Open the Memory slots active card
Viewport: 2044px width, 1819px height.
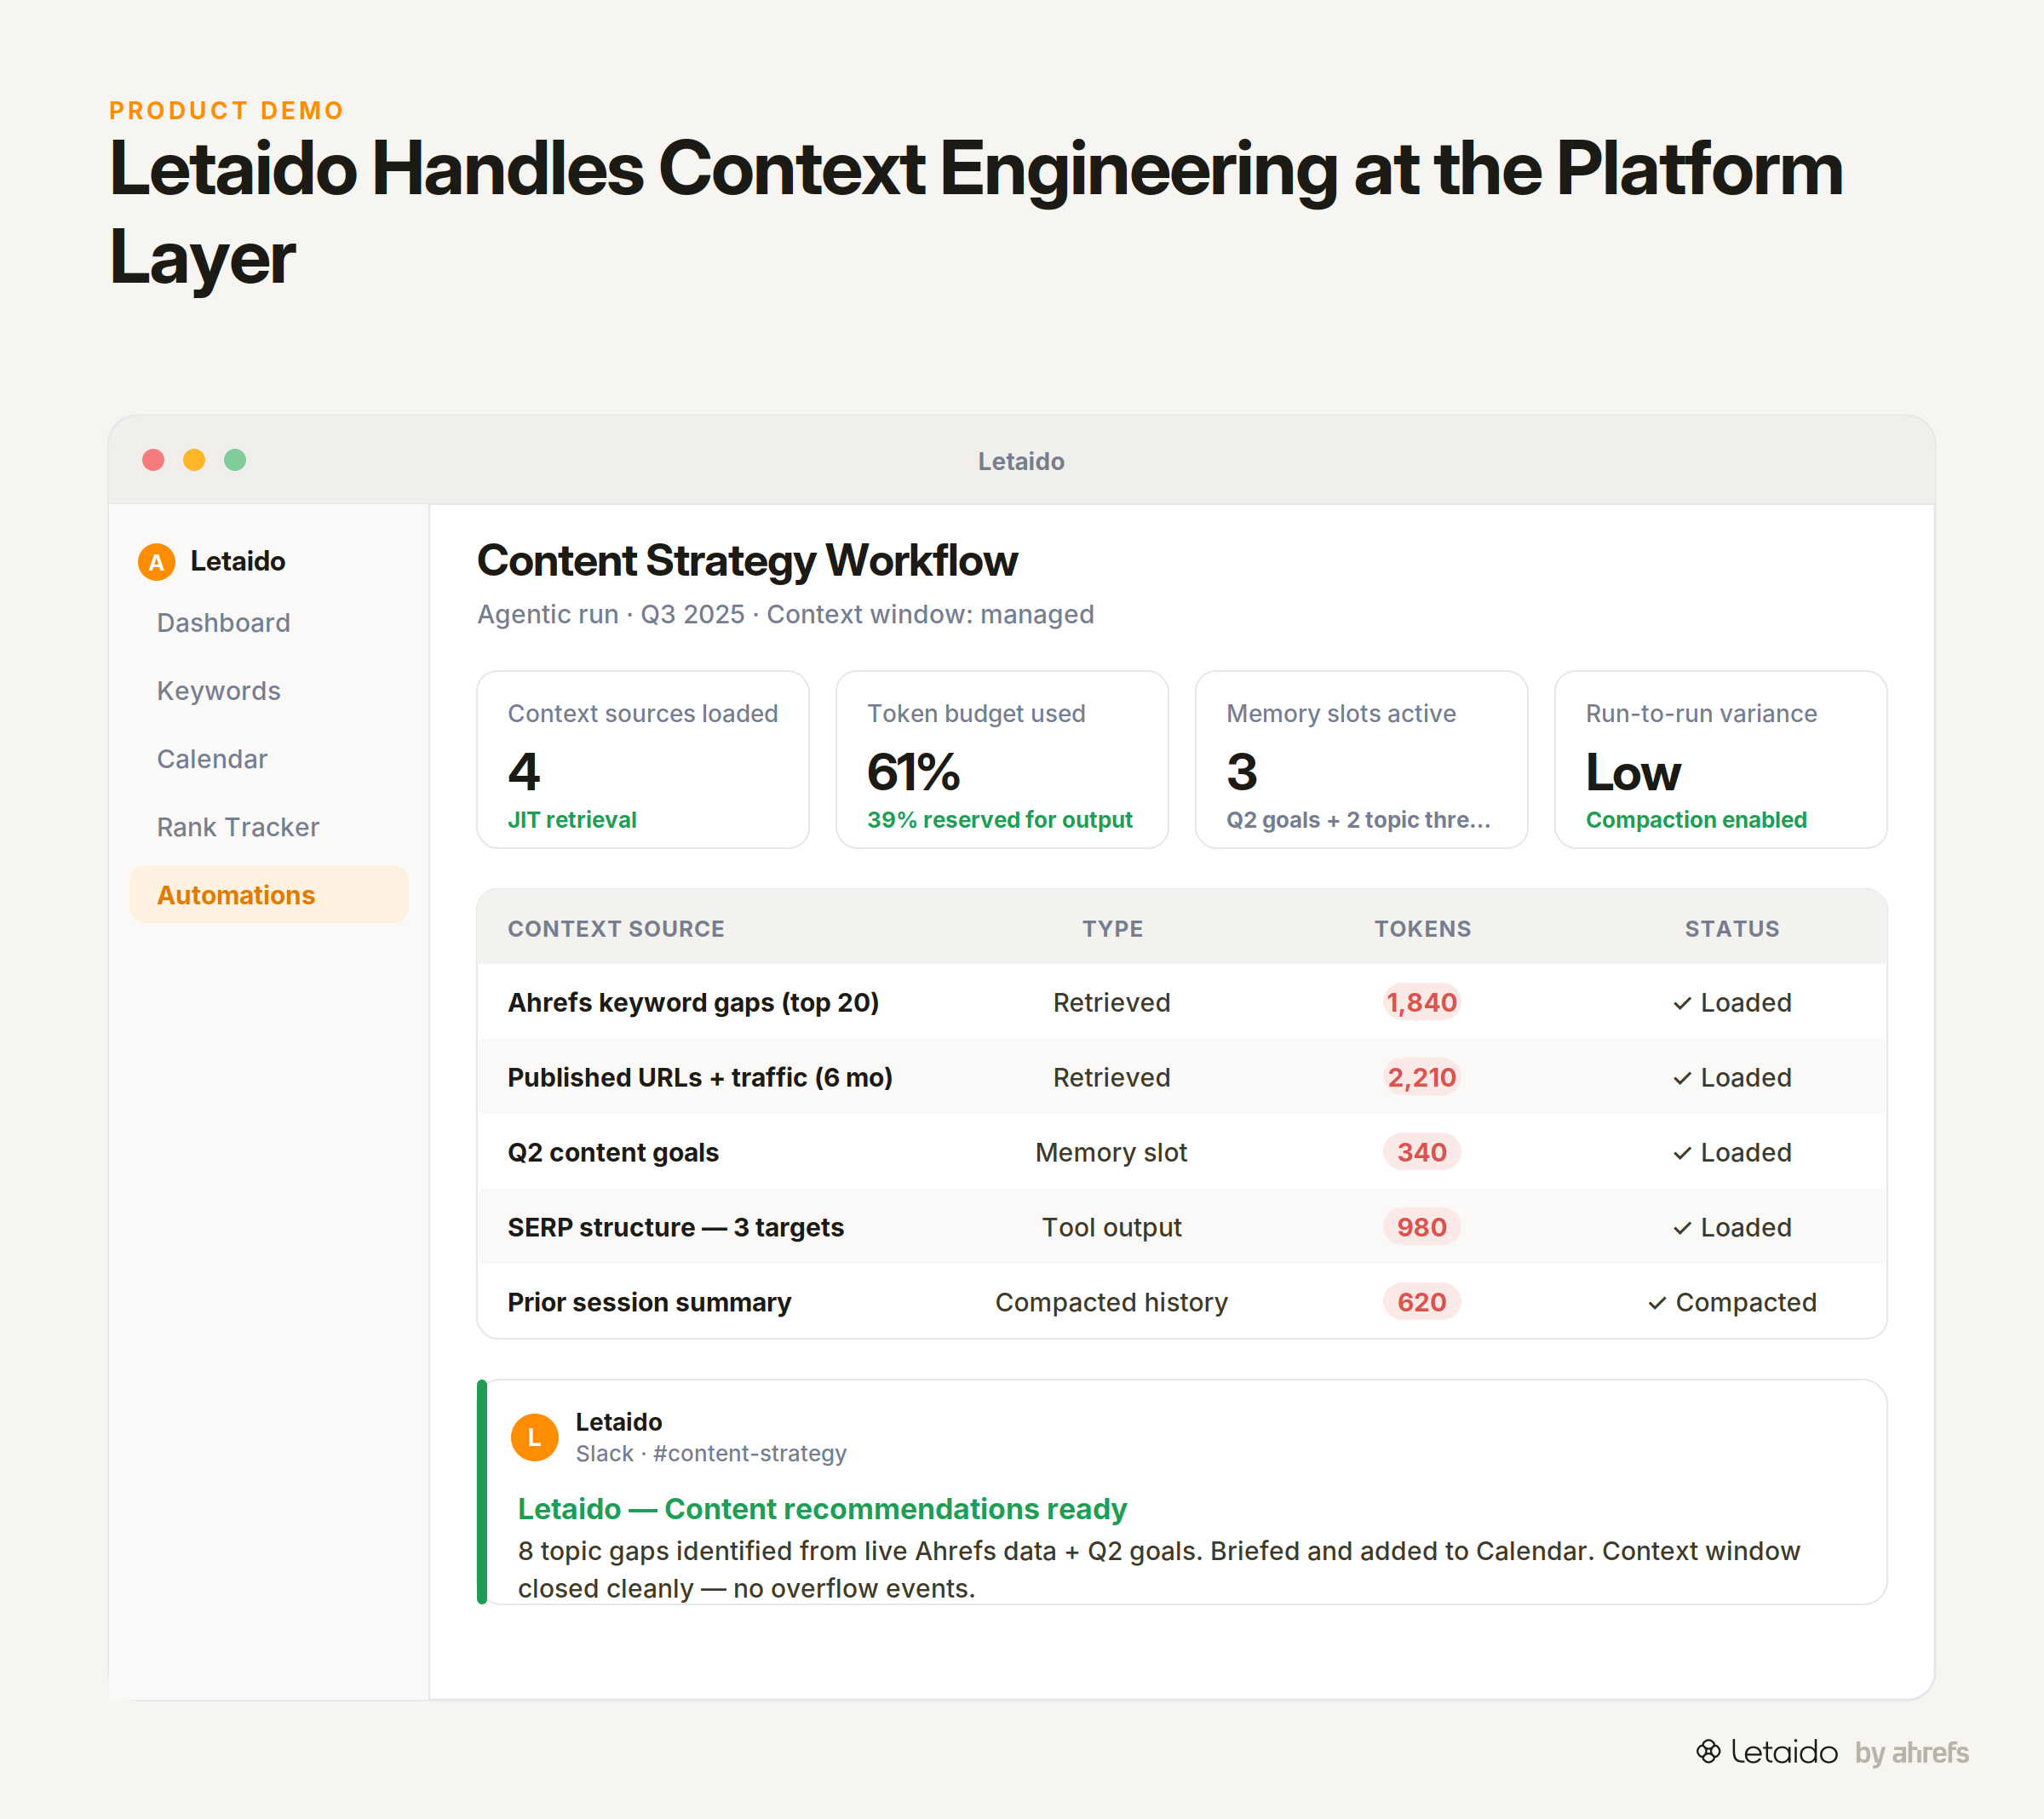[x=1361, y=760]
